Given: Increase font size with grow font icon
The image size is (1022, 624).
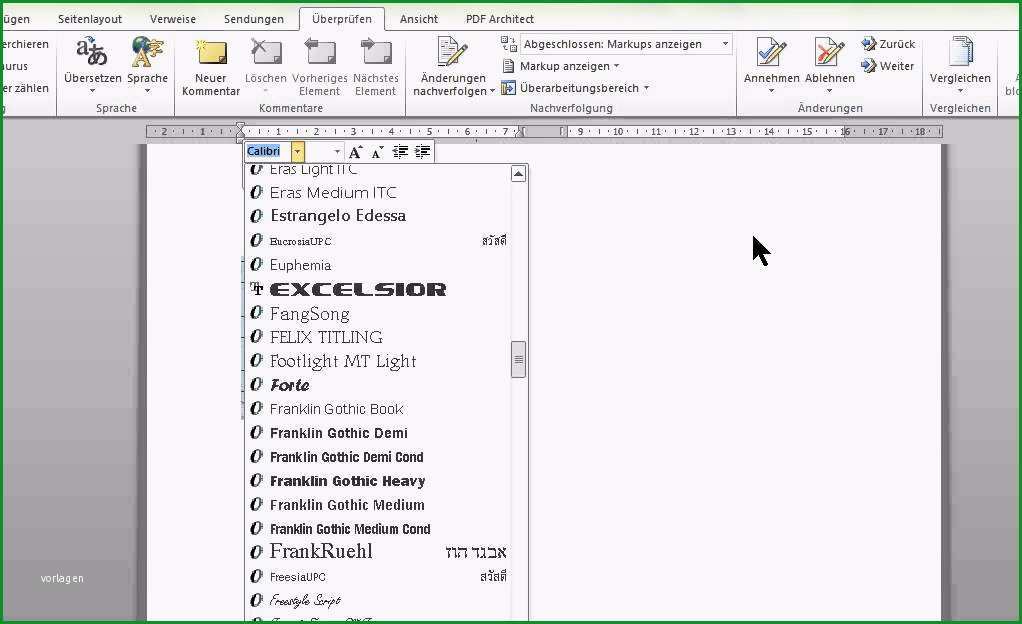Looking at the screenshot, I should (x=355, y=152).
